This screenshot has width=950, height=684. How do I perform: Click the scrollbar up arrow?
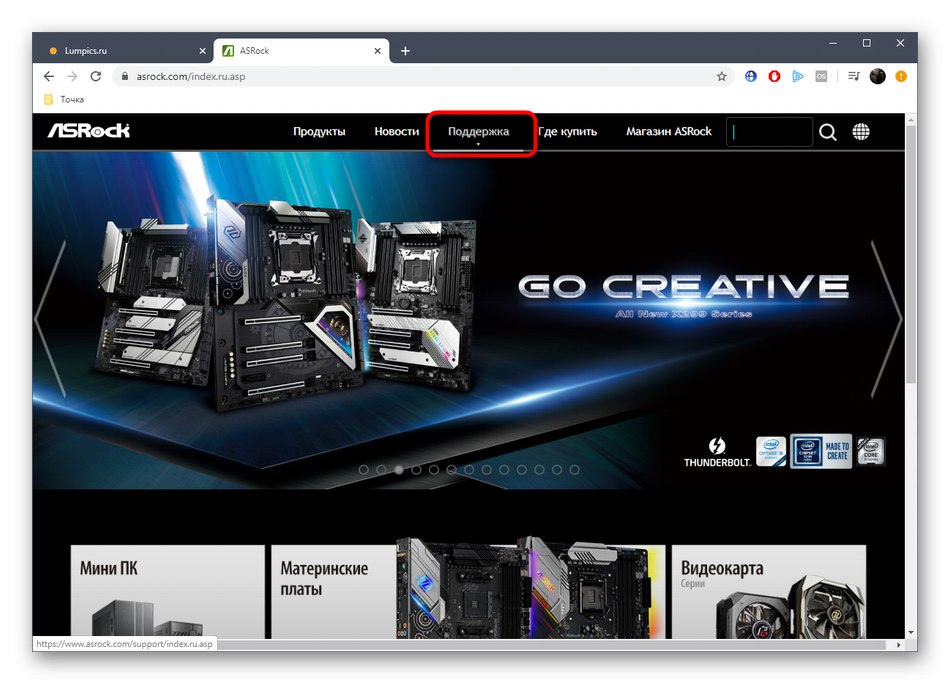[x=911, y=121]
